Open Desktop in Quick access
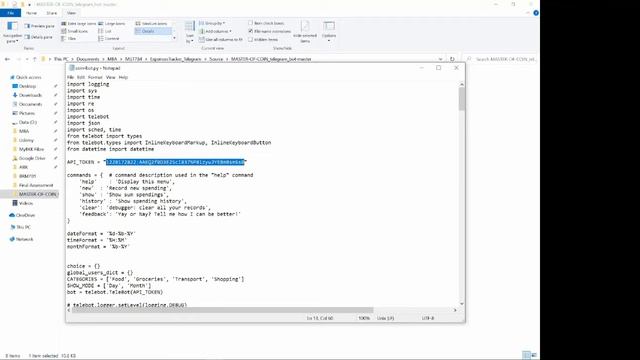This screenshot has width=640, height=360. pyautogui.click(x=27, y=86)
